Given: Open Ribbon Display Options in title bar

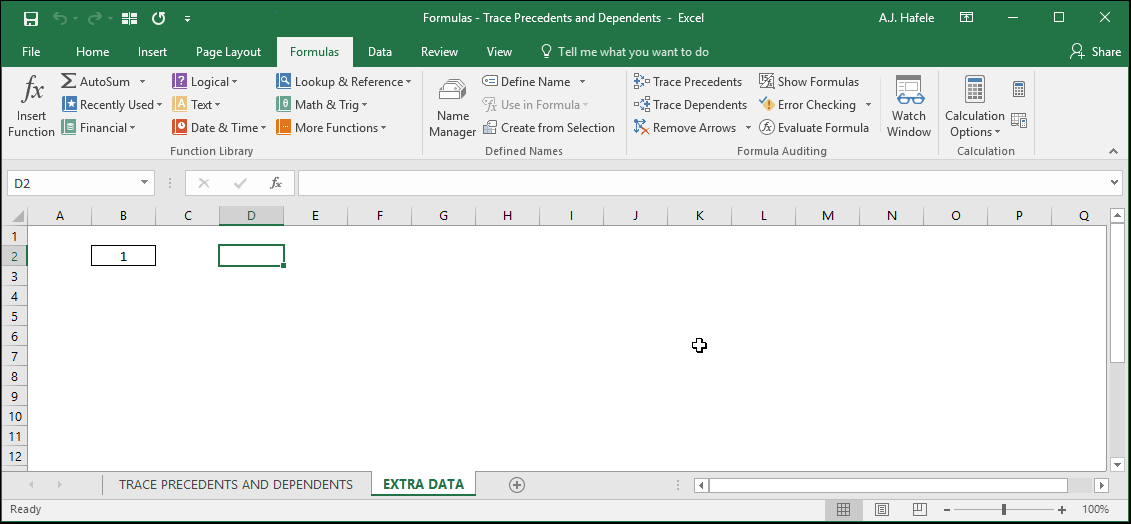Looking at the screenshot, I should click(966, 18).
